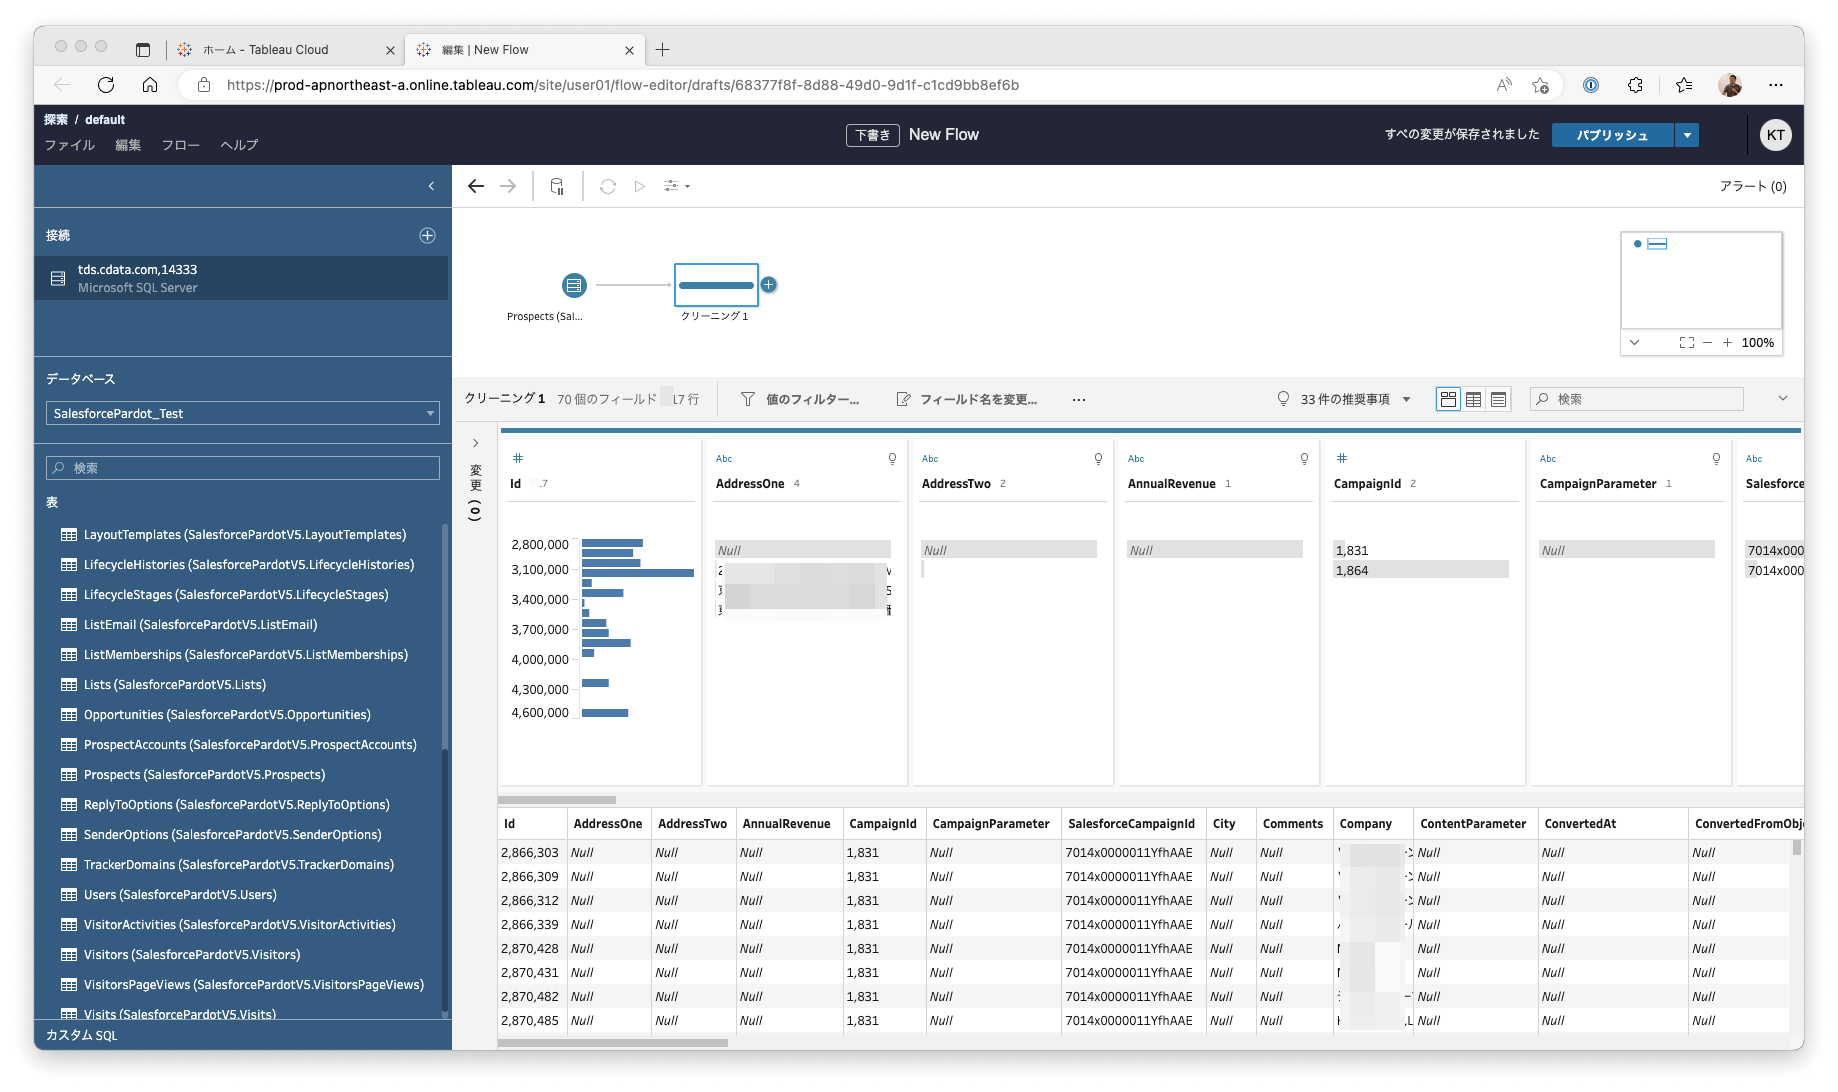1838x1092 pixels.
Task: Click the パブリッシュ publish button
Action: pos(1612,135)
